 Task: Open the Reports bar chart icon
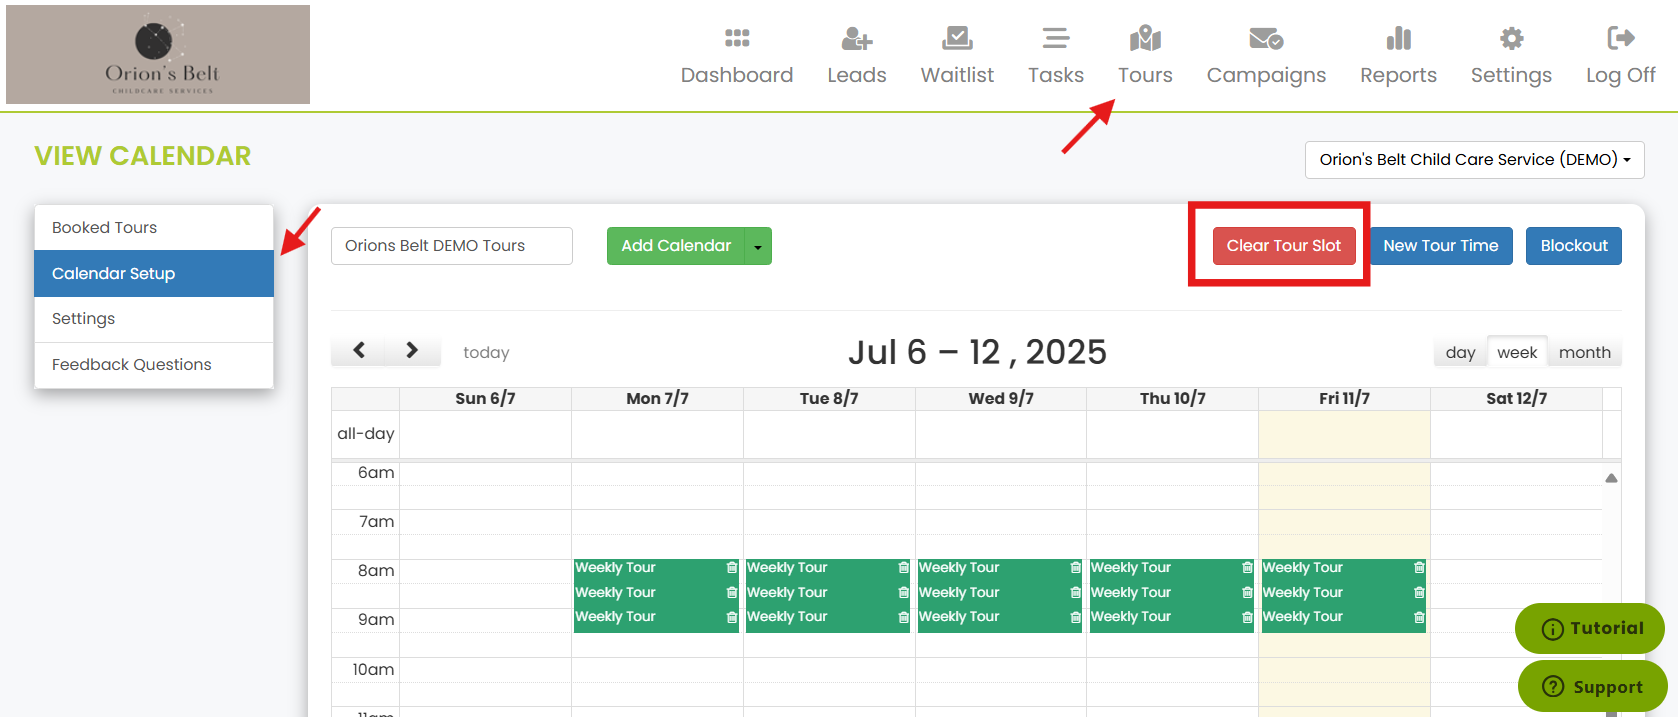point(1398,38)
